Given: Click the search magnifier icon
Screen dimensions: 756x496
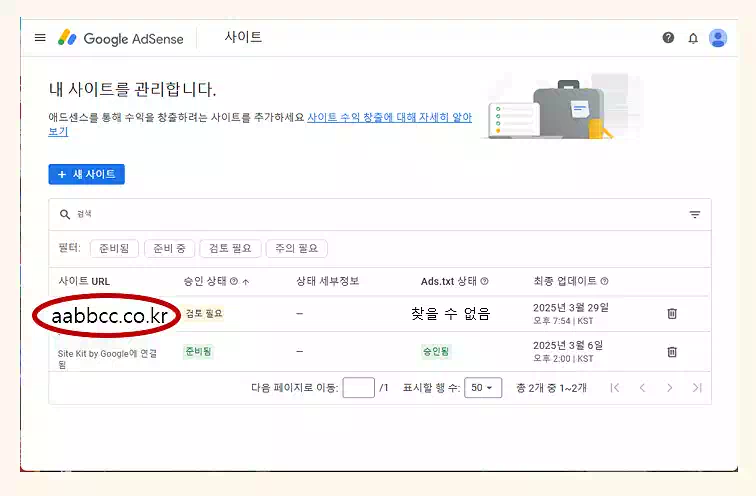Looking at the screenshot, I should click(x=65, y=214).
